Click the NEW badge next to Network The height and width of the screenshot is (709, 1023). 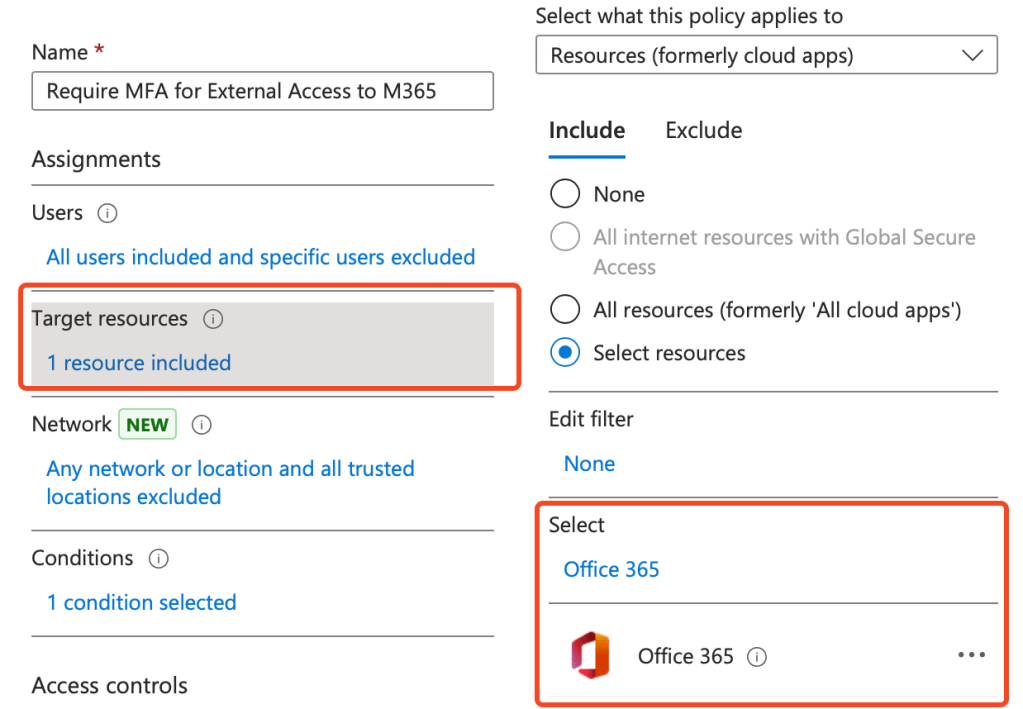tap(147, 425)
